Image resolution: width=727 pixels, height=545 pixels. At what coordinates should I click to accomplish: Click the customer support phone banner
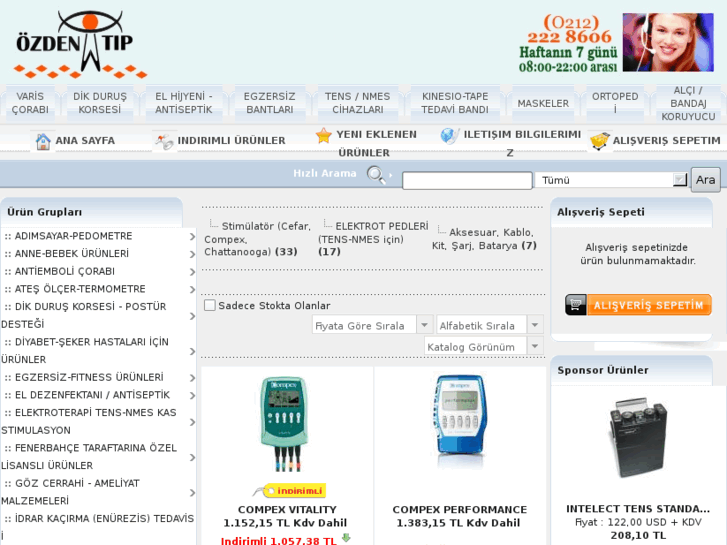[x=616, y=43]
